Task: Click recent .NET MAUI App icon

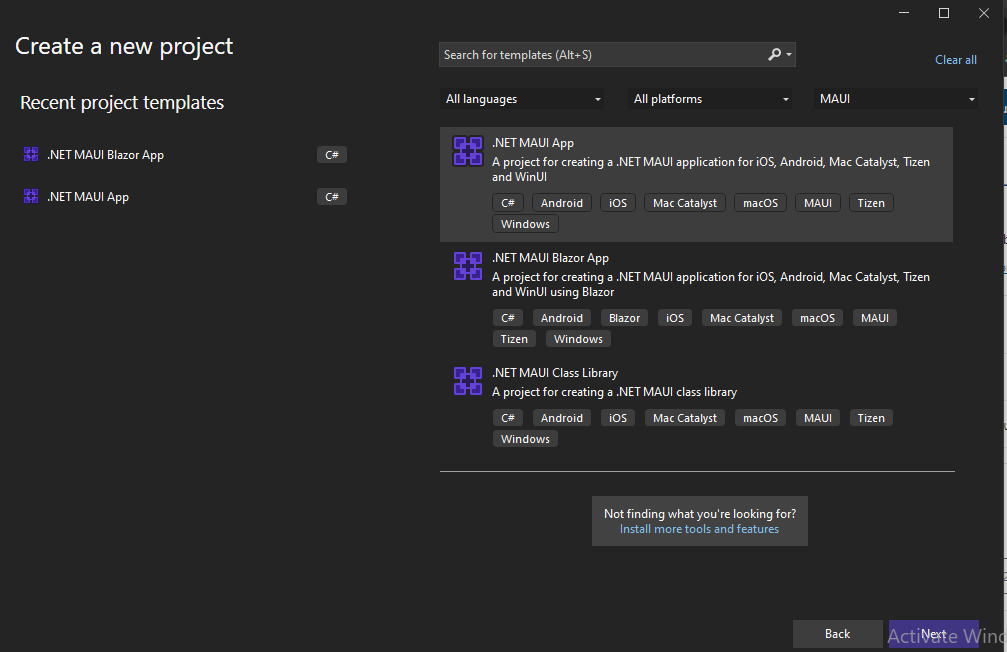Action: [x=30, y=197]
